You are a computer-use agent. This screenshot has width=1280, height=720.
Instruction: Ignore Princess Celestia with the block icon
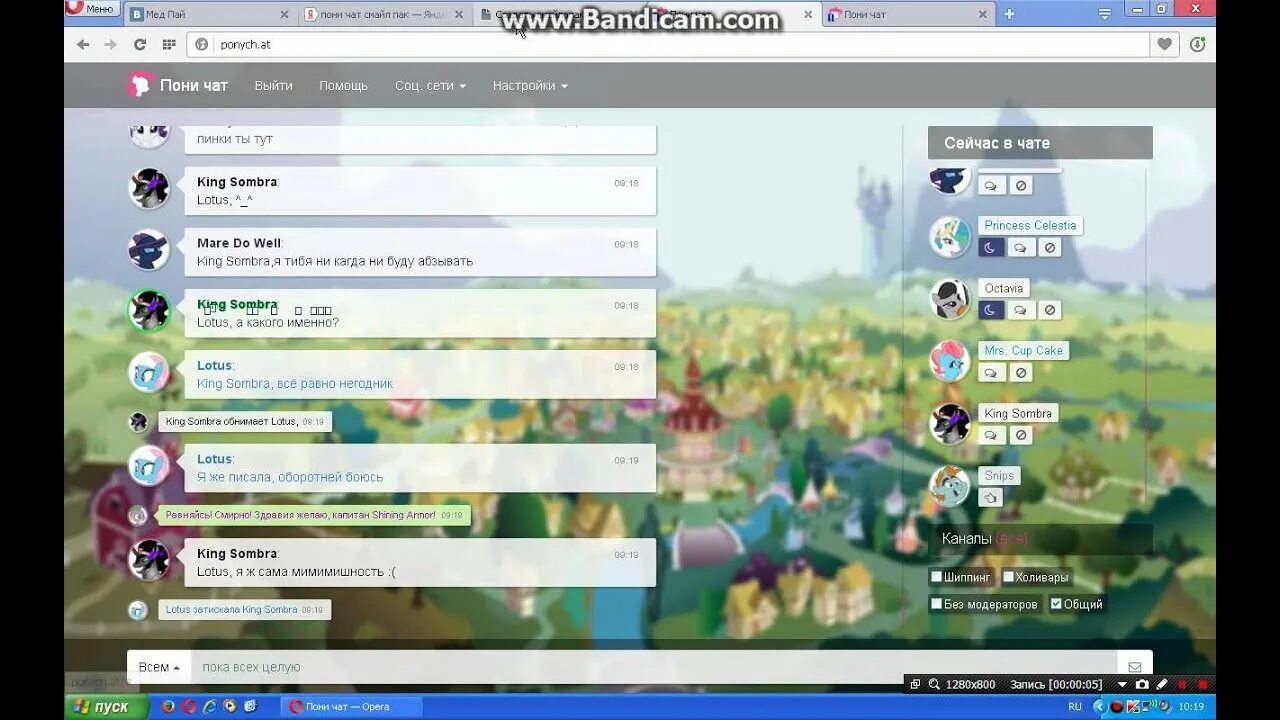point(1049,248)
